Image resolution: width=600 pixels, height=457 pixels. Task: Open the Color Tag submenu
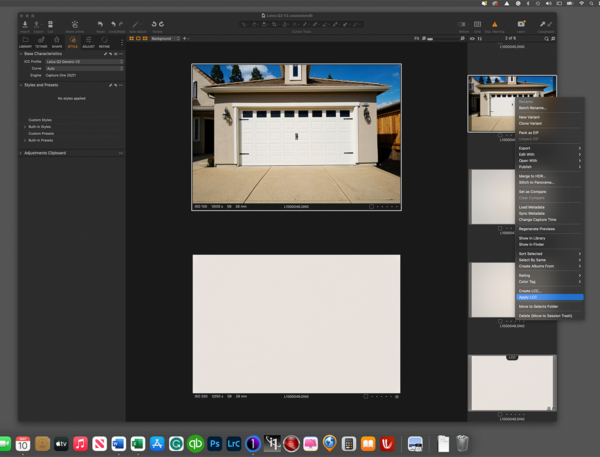(549, 281)
